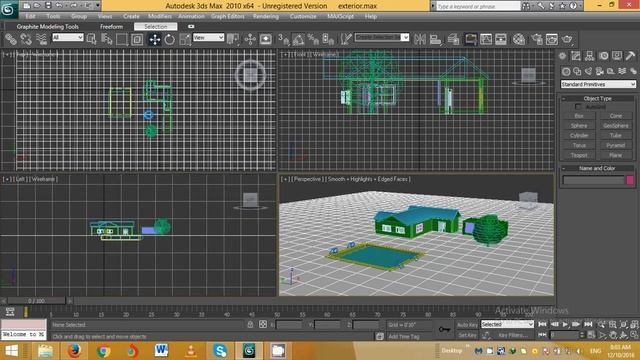The height and width of the screenshot is (360, 640).
Task: Click the Select and Manipulate tool
Action: coord(250,39)
